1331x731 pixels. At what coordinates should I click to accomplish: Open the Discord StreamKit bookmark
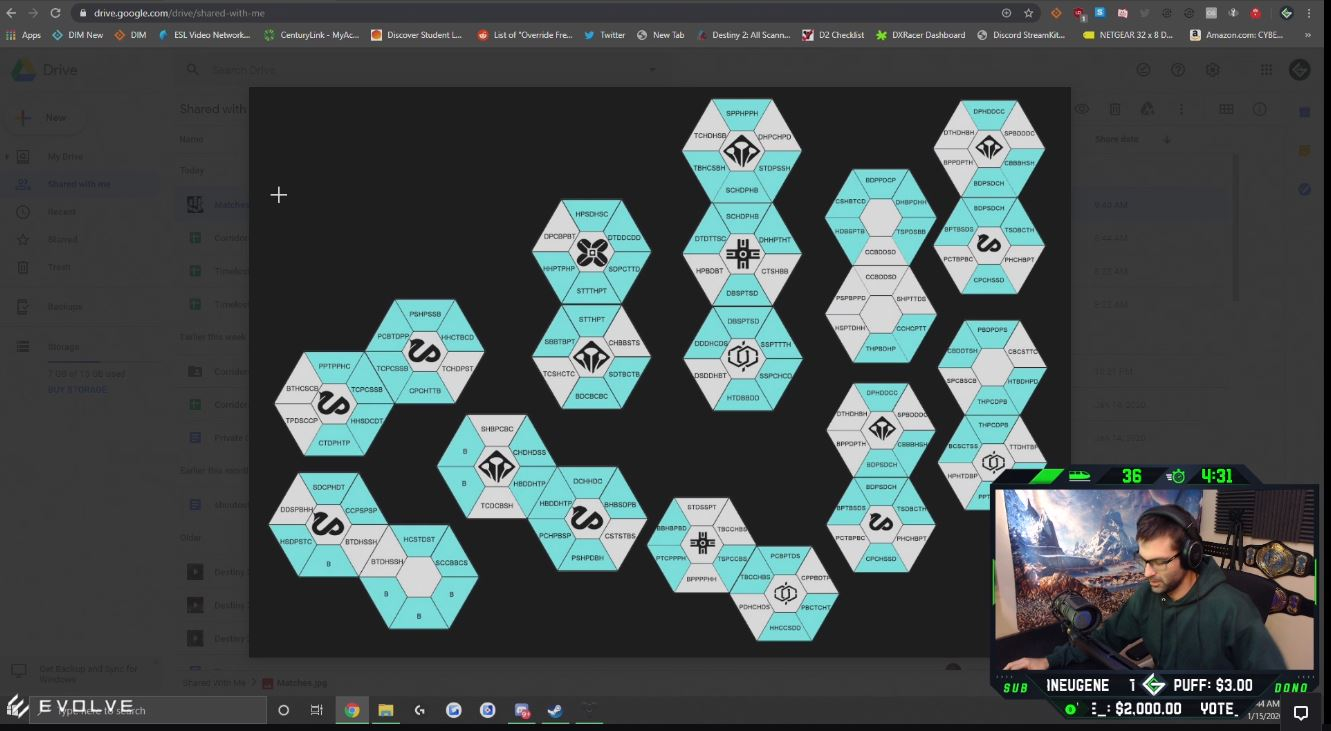(x=1022, y=35)
